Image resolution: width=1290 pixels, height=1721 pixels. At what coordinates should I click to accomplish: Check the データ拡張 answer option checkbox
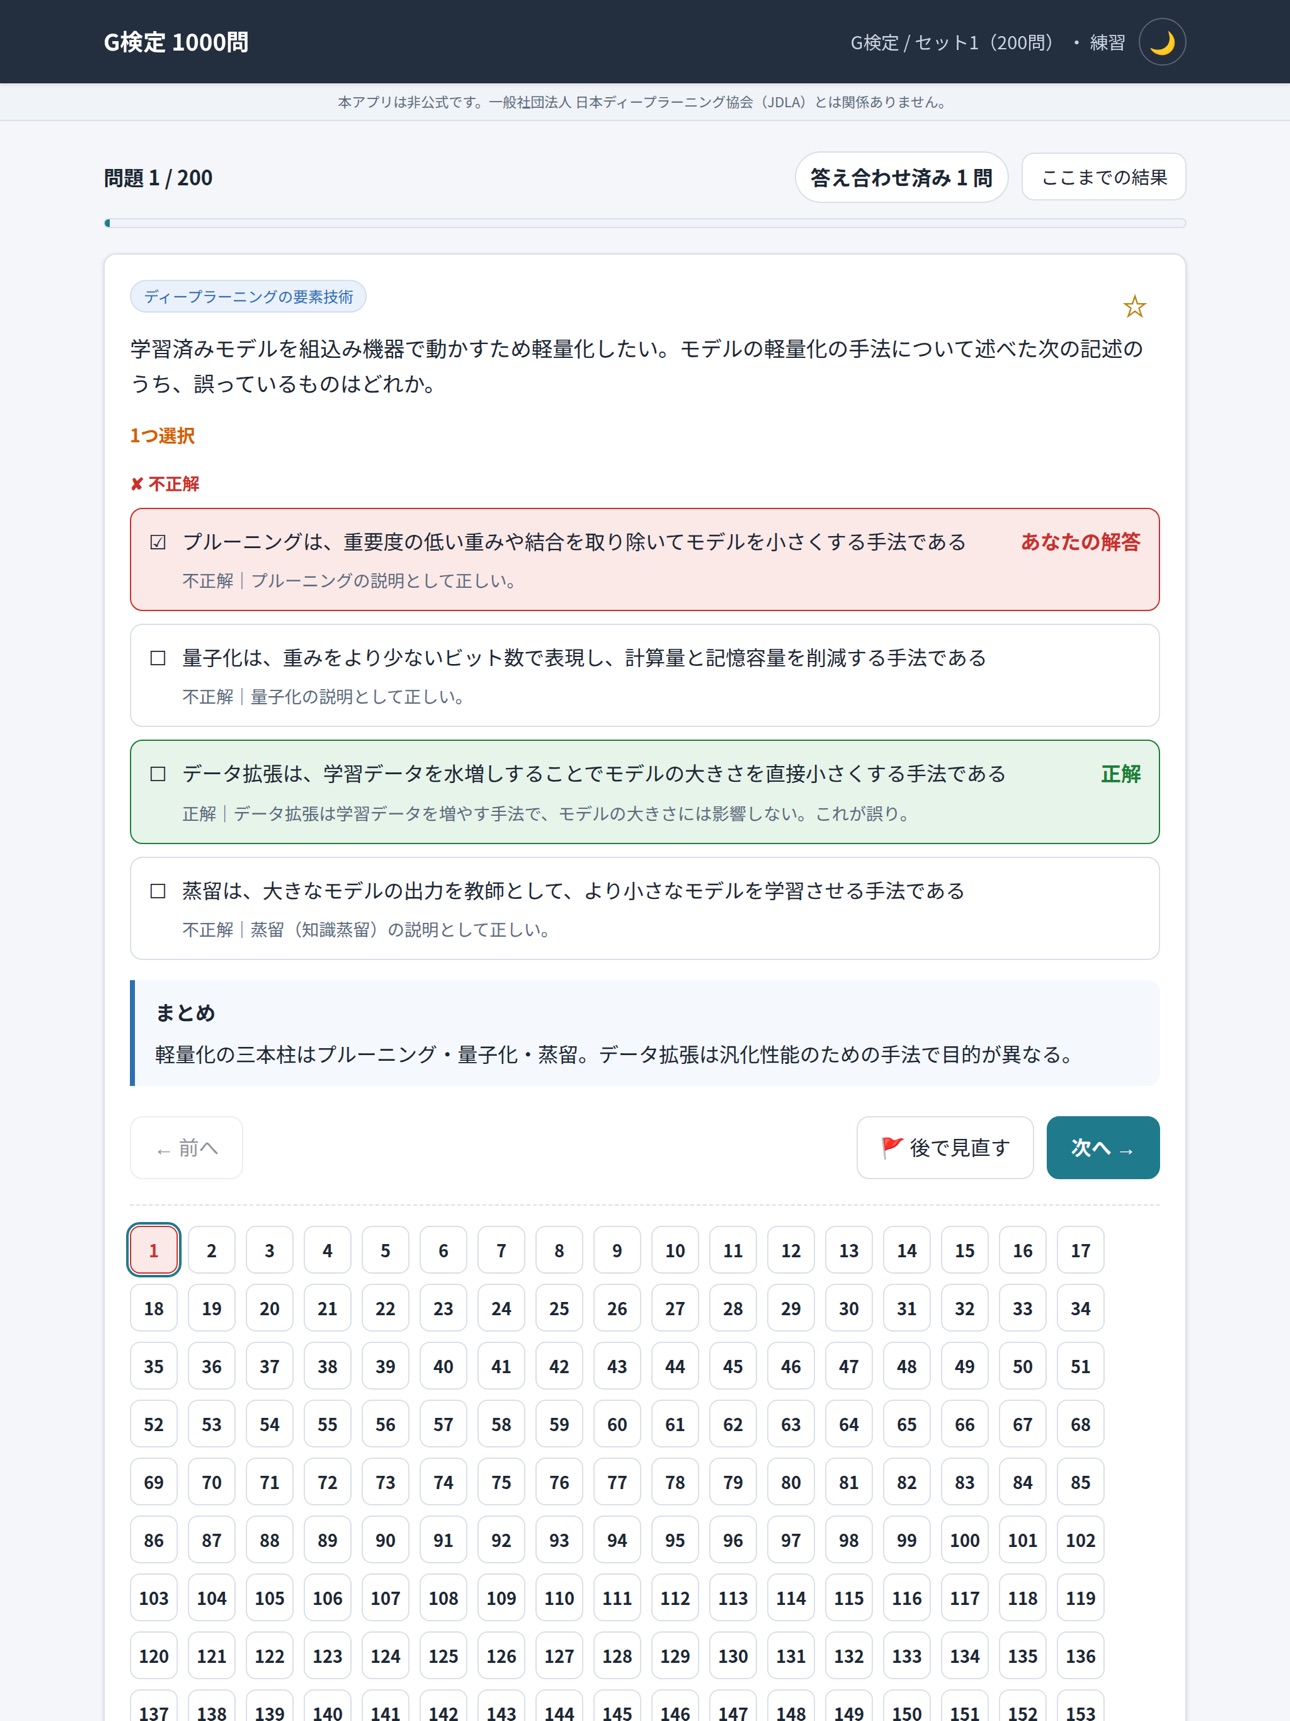tap(158, 774)
